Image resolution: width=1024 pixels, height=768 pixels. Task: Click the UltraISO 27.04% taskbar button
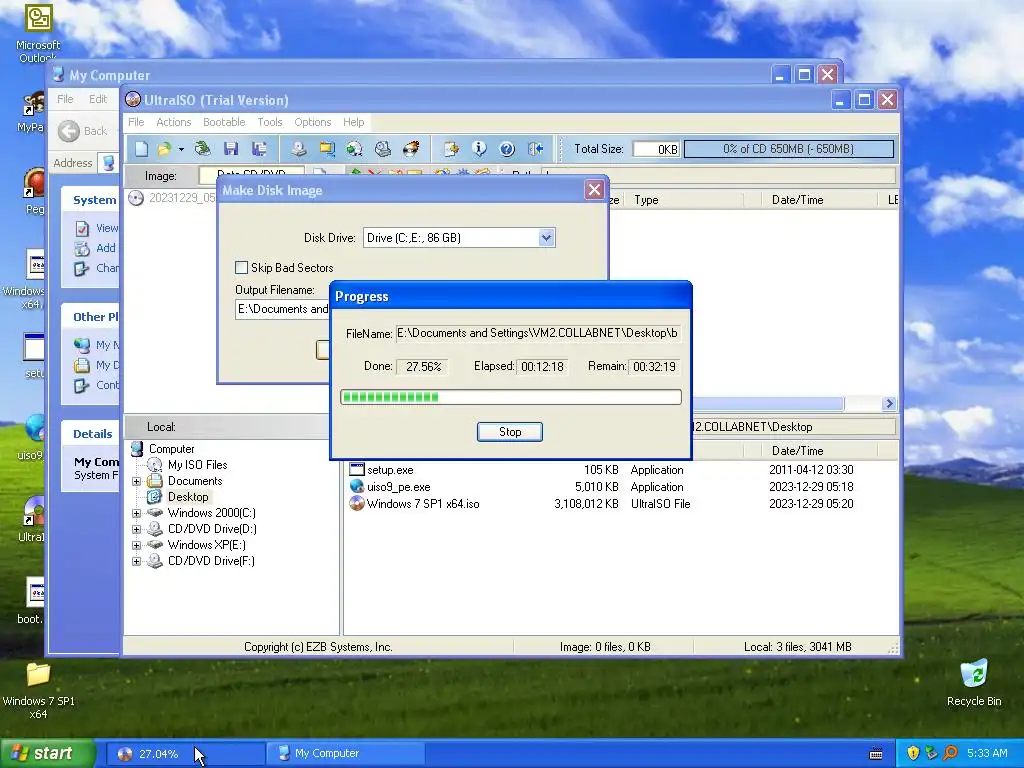pyautogui.click(x=185, y=754)
